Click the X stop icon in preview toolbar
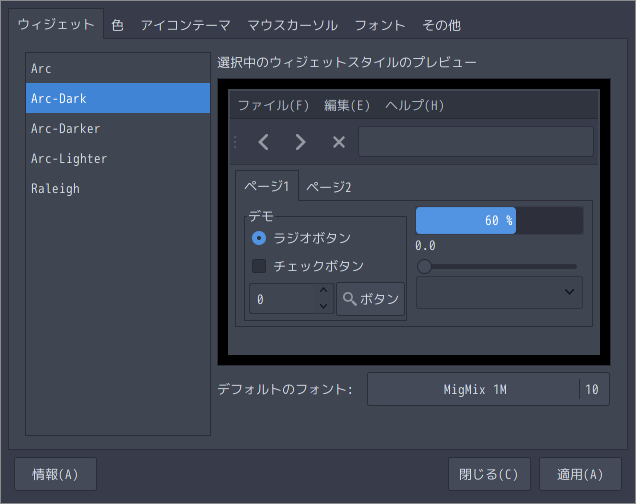The image size is (636, 504). click(x=339, y=142)
